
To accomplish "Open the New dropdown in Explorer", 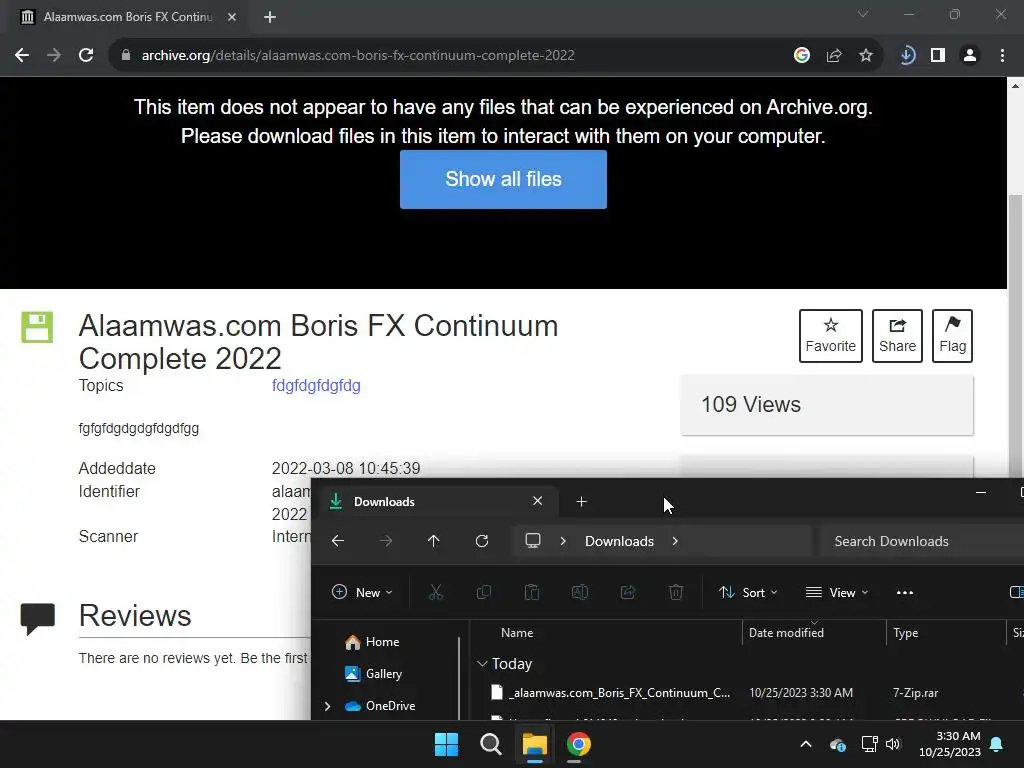I will [362, 592].
